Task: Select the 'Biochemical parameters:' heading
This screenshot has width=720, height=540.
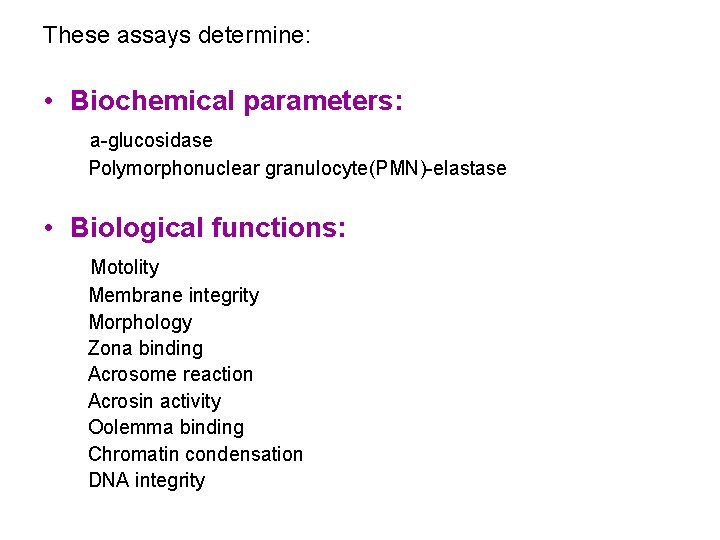Action: [236, 102]
